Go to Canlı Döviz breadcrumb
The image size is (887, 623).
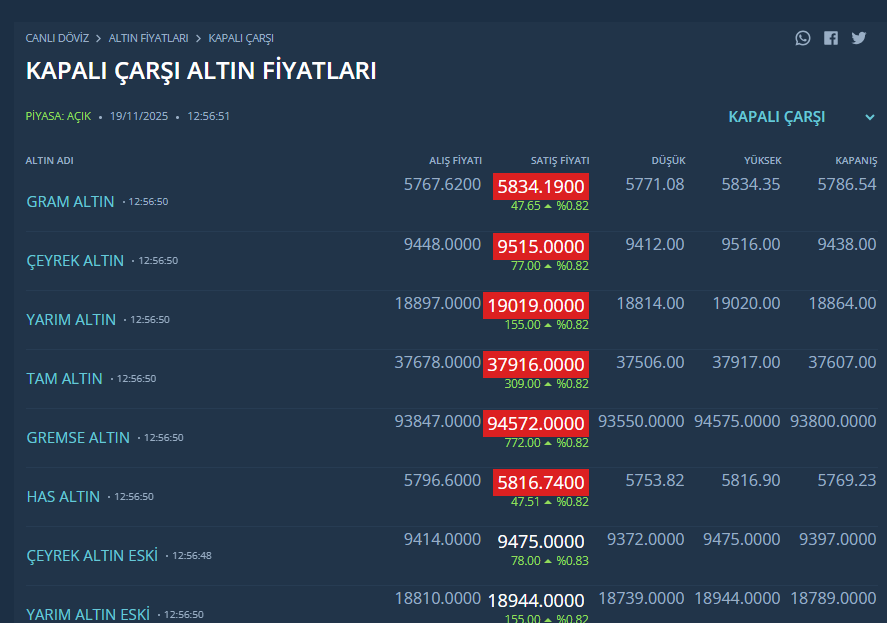tap(57, 38)
